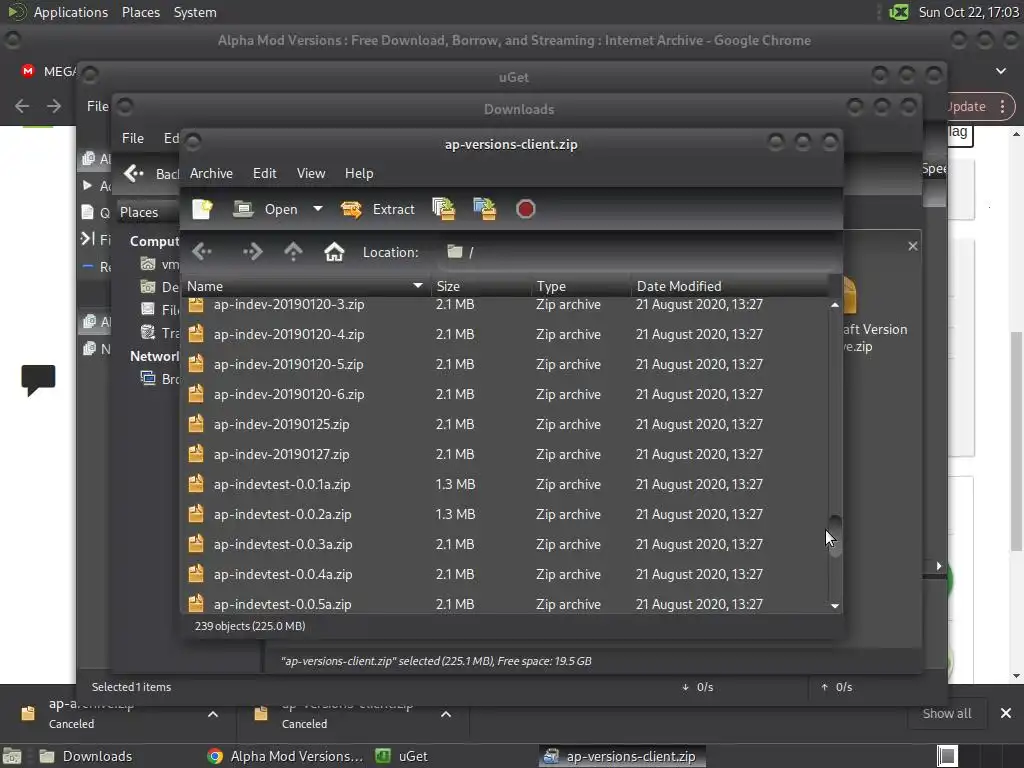This screenshot has height=768, width=1024.
Task: Select ap-indevtest-0.0.1a.zip file
Action: tap(505, 484)
